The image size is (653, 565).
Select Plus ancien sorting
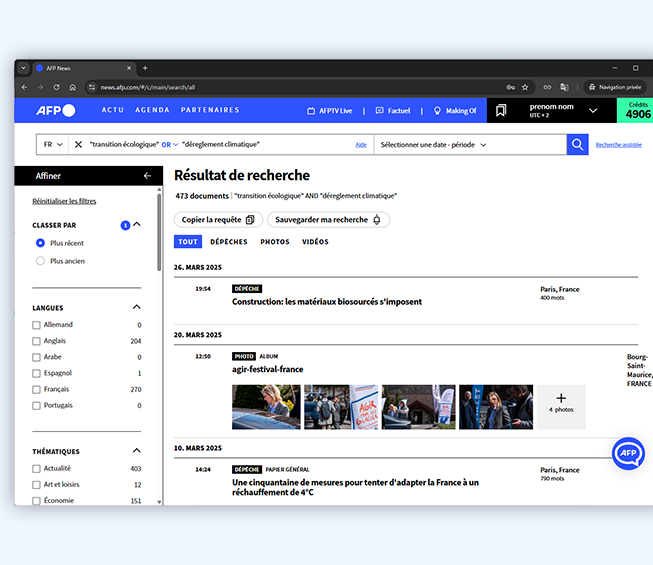coord(40,261)
